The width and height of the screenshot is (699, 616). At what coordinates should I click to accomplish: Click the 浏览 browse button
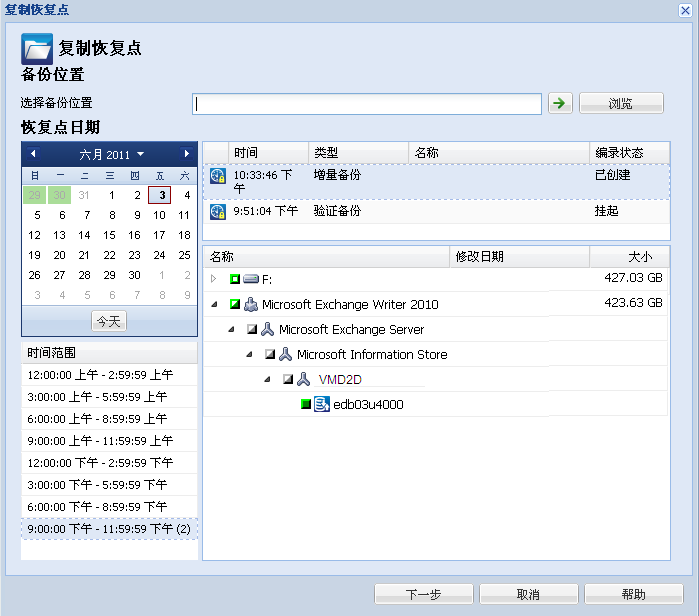[x=621, y=103]
